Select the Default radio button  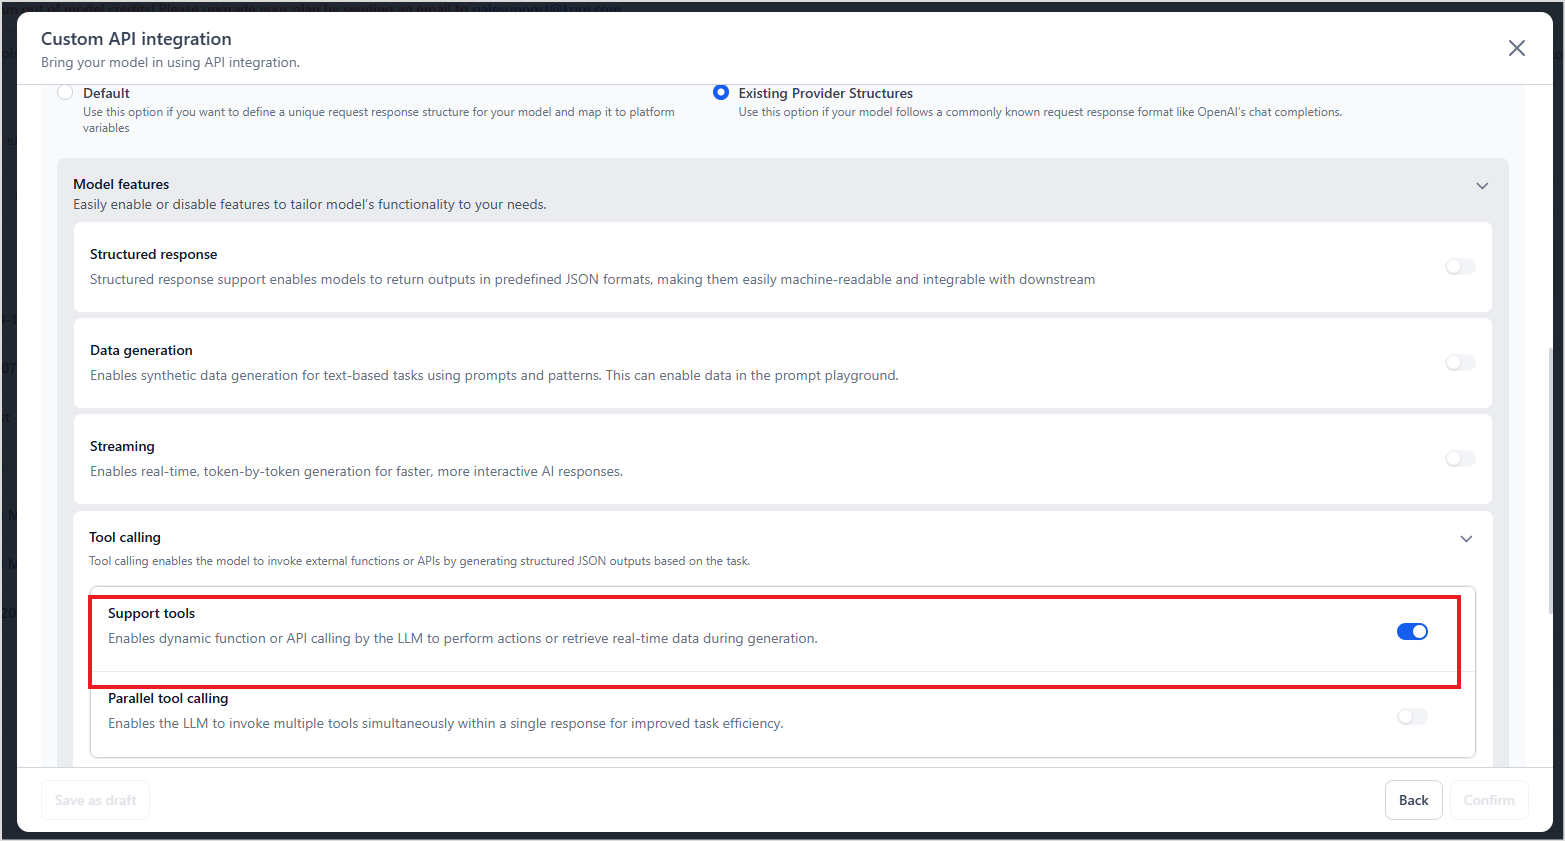point(65,93)
